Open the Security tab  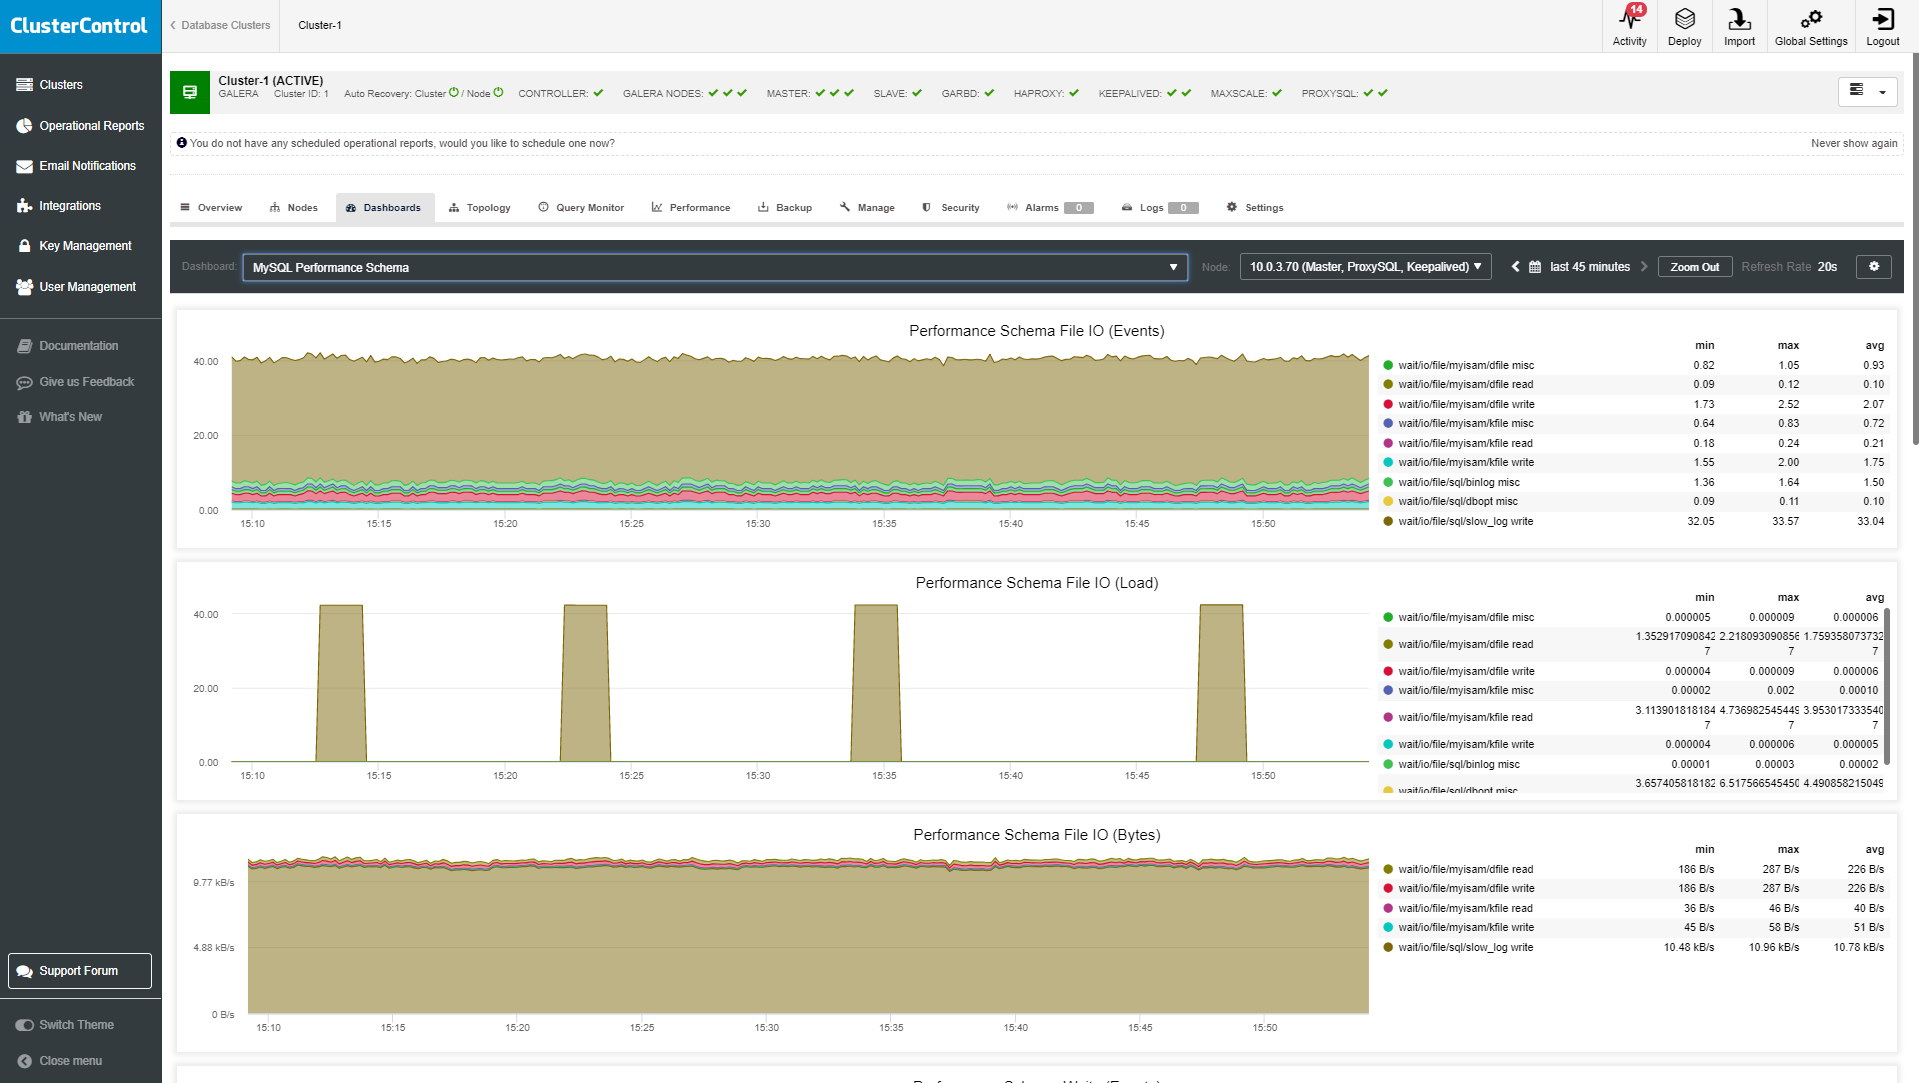tap(951, 208)
